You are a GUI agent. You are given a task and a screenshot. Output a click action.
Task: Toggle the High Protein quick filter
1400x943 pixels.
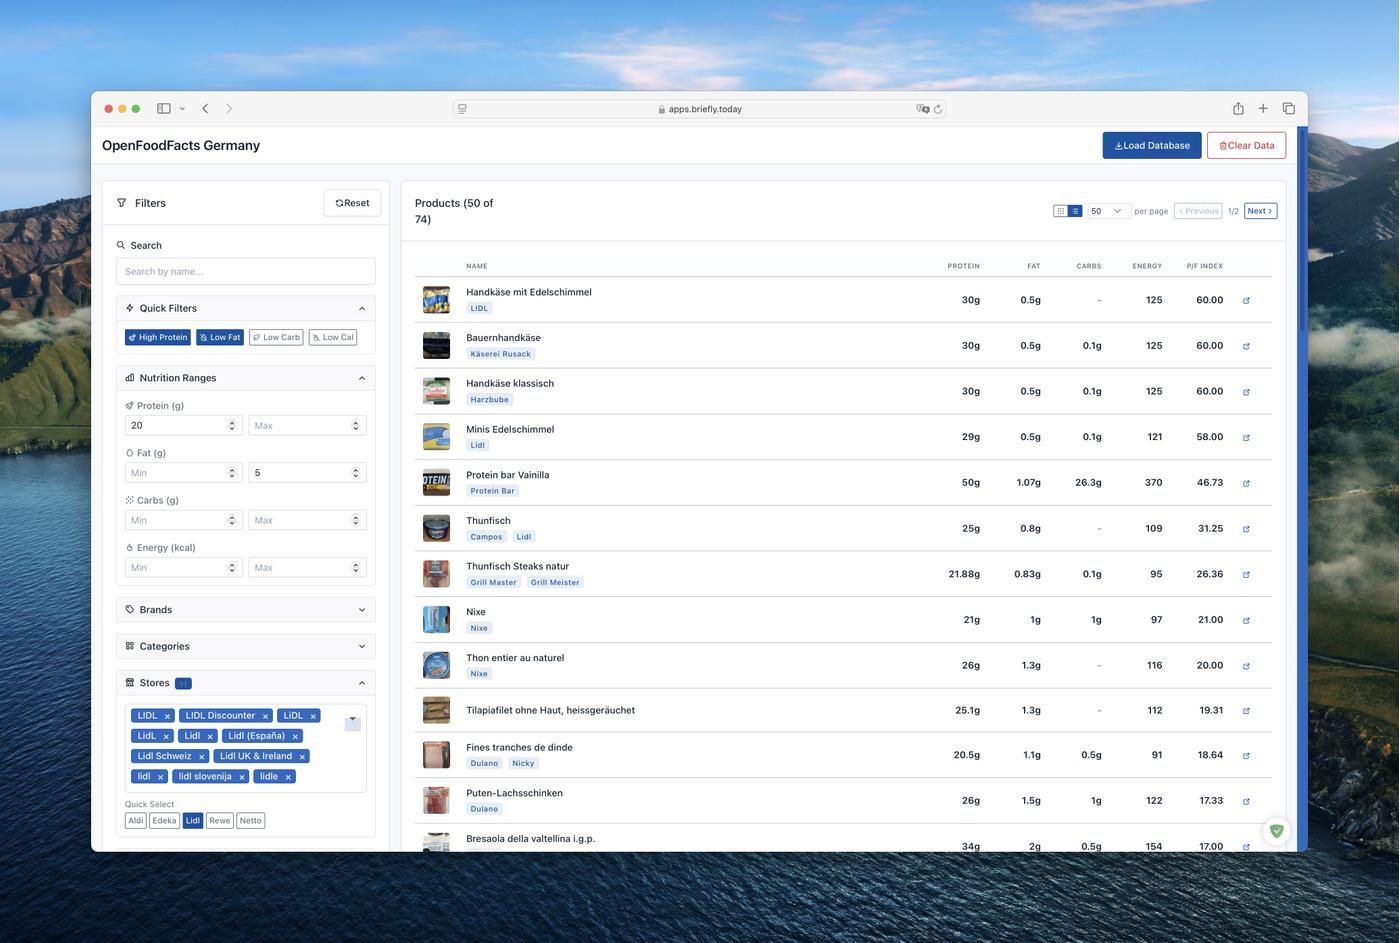[x=158, y=338]
